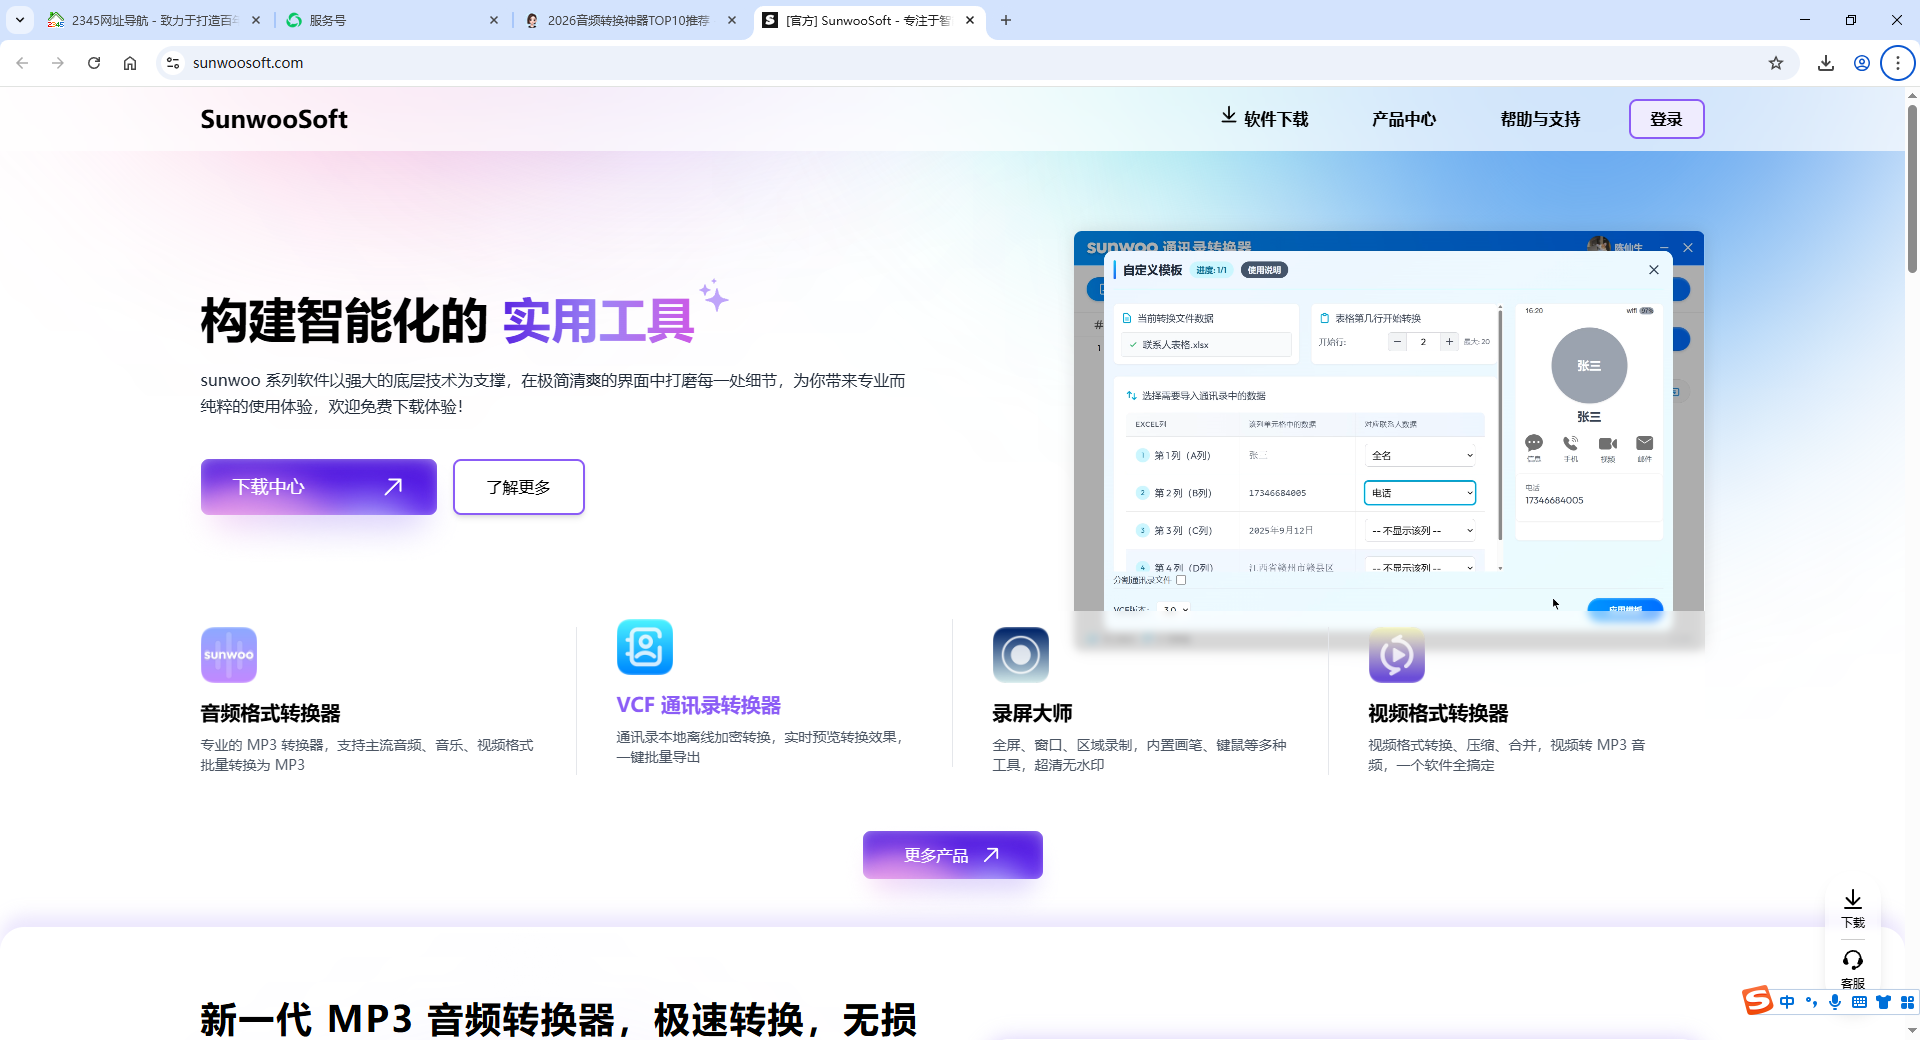Close the 2345网址导航 tab
Viewport: 1920px width, 1040px height.
tap(256, 20)
